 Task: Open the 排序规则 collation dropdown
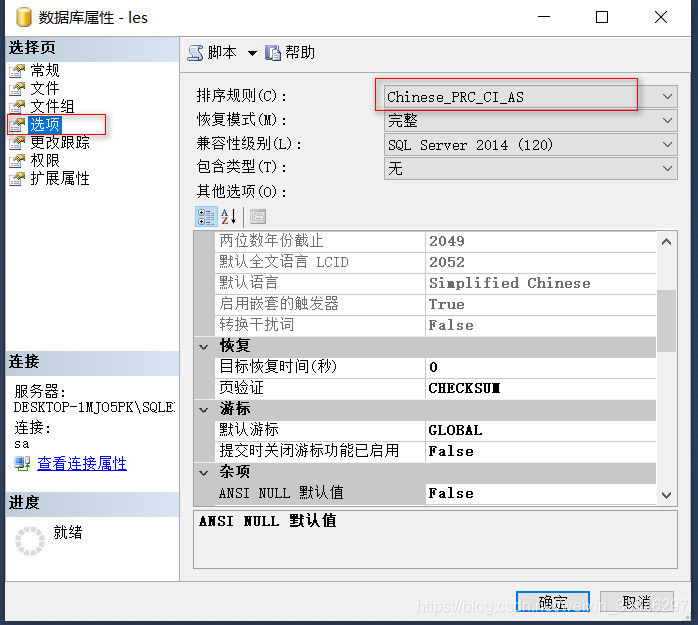coord(667,97)
